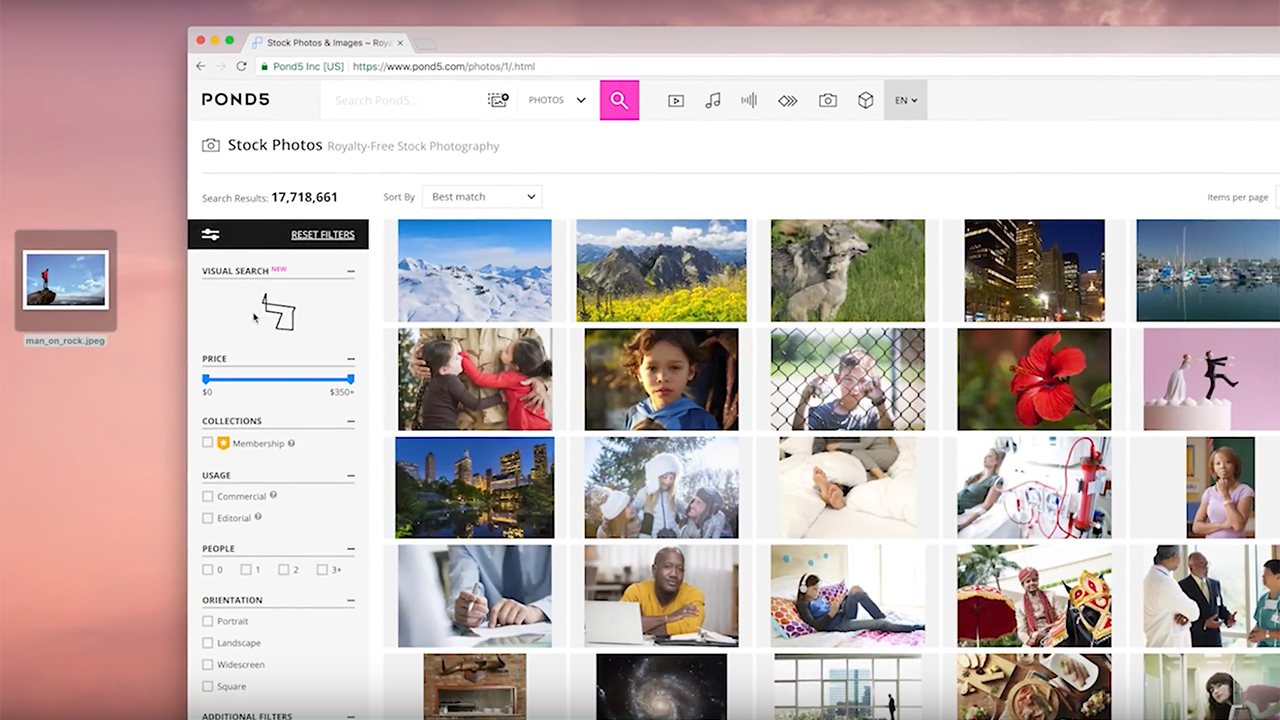Select Portrait orientation checkbox
1280x720 pixels.
[x=208, y=621]
